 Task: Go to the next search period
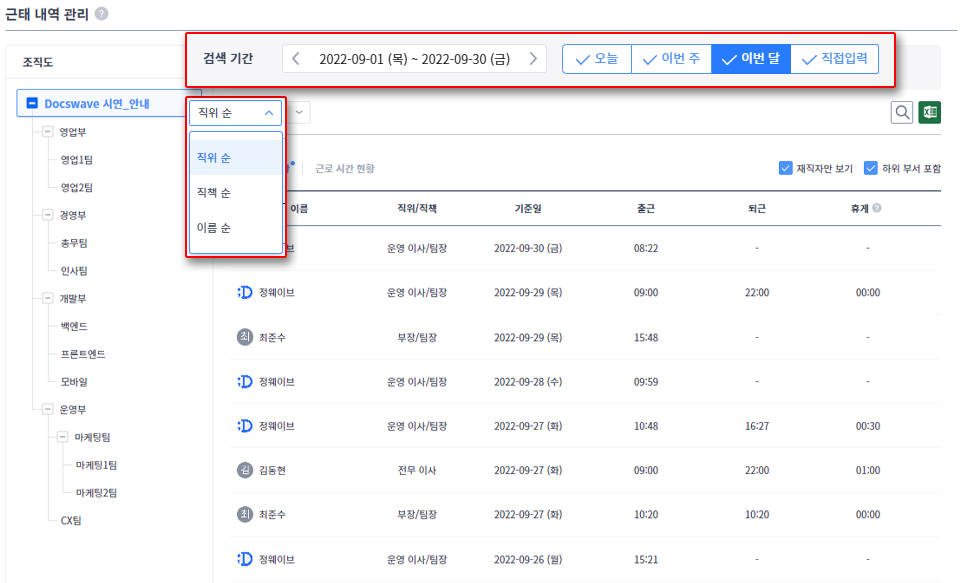(533, 59)
